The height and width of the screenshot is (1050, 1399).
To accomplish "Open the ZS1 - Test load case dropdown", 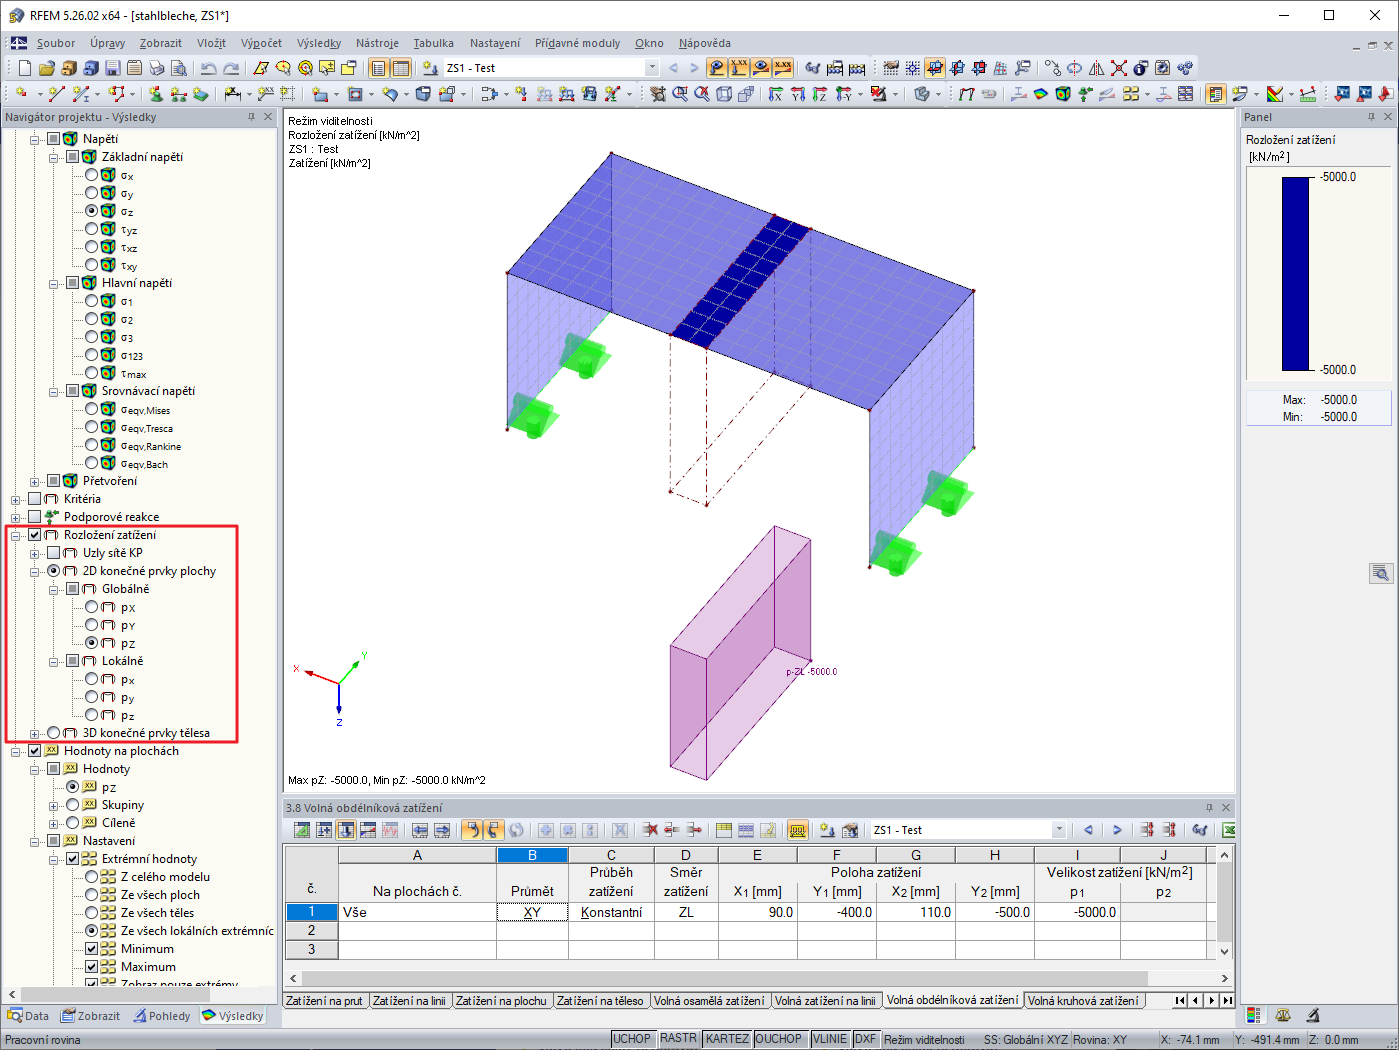I will [652, 68].
